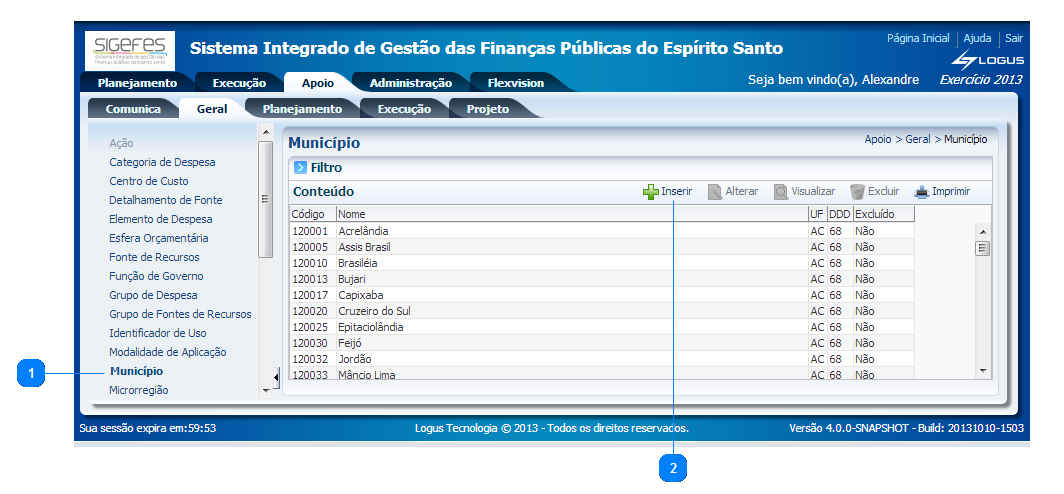Open the Execução top-level tab
This screenshot has width=1064, height=494.
239,84
